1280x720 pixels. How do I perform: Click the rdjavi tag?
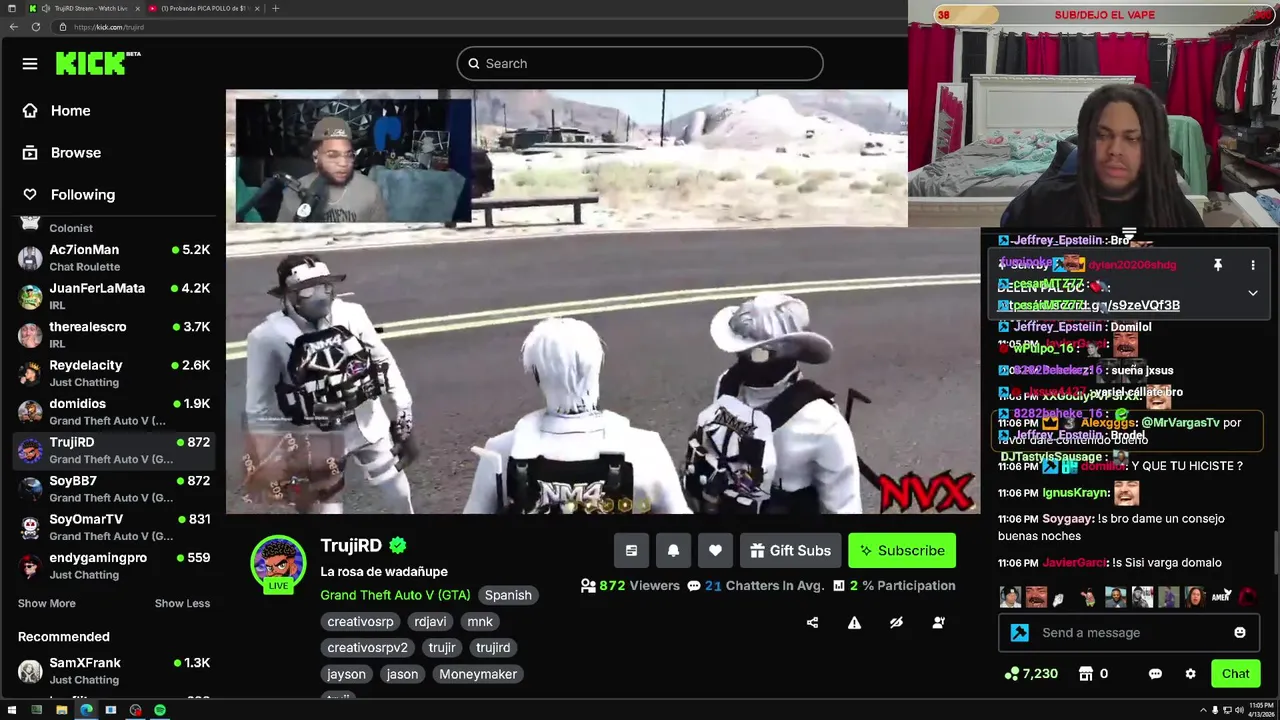430,622
